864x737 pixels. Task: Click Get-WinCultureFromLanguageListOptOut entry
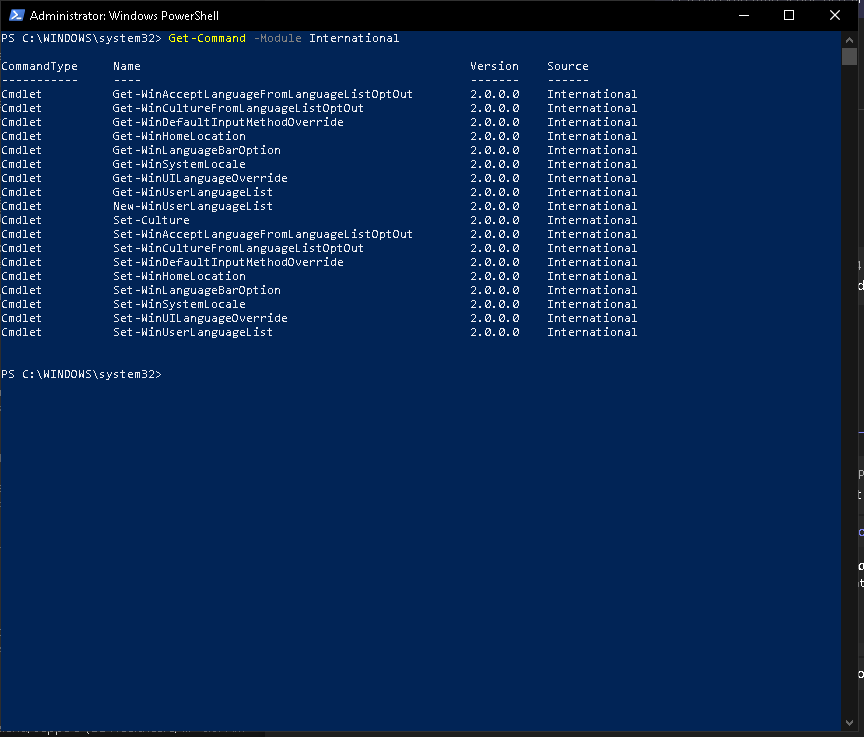pyautogui.click(x=238, y=108)
